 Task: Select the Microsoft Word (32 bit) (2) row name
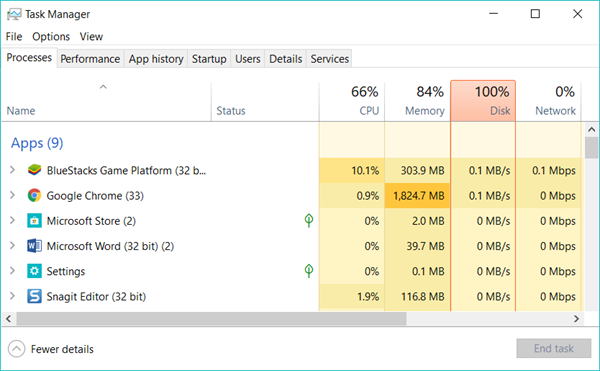110,246
